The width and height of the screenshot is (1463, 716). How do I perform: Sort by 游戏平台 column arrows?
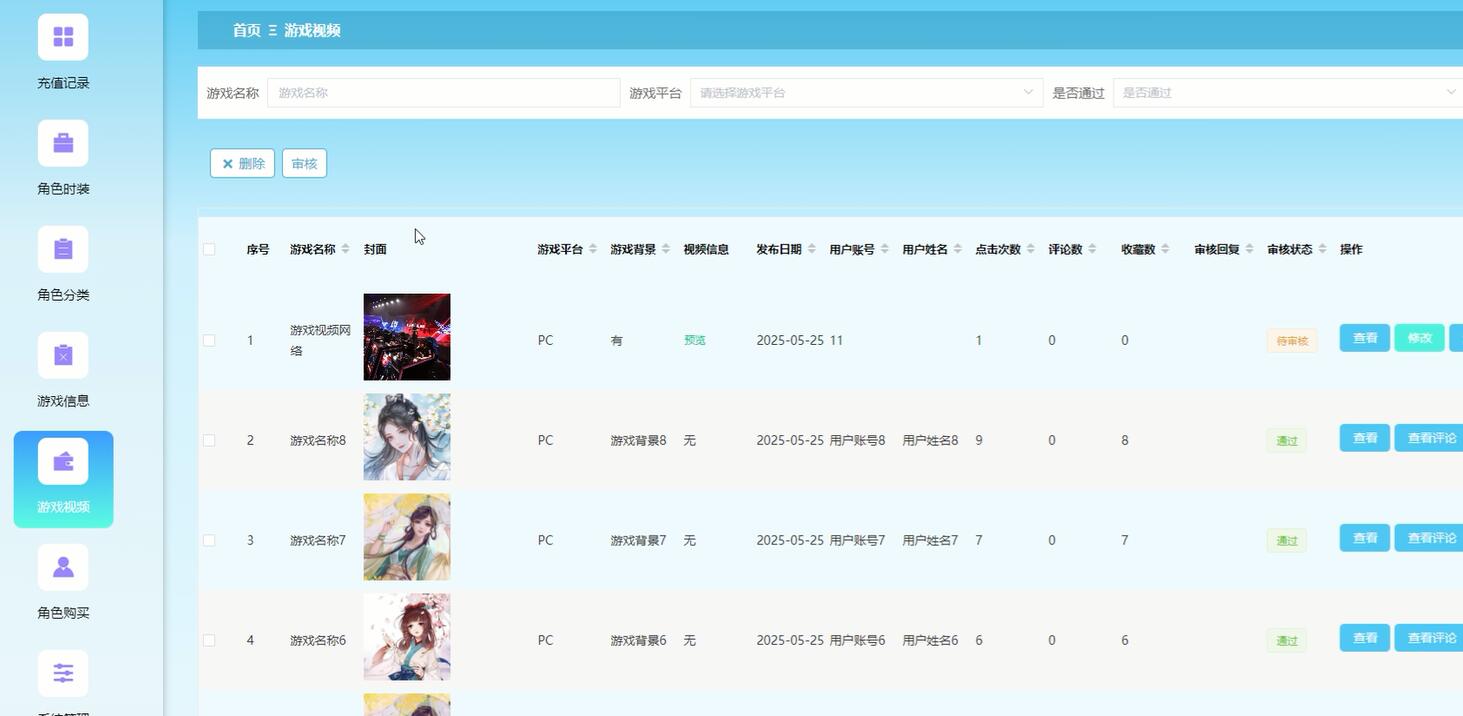pos(592,249)
